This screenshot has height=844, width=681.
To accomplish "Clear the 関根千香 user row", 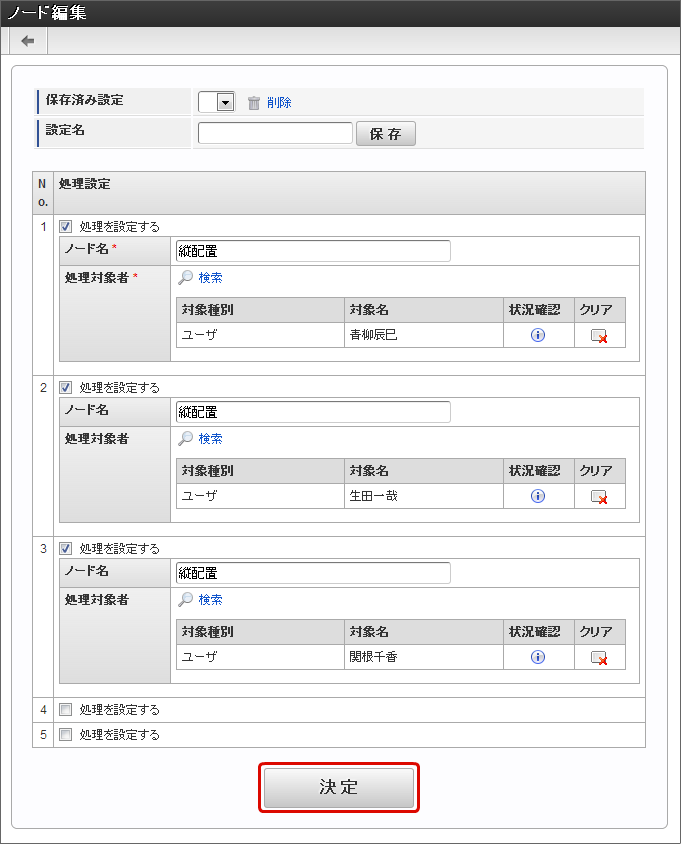I will (x=599, y=658).
